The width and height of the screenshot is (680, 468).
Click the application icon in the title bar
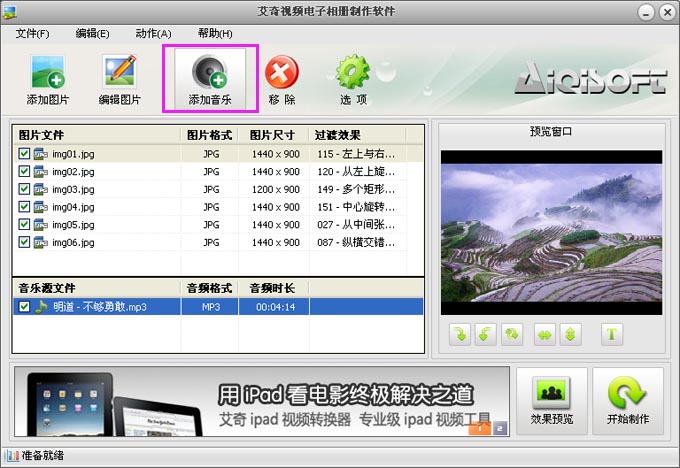[x=9, y=11]
